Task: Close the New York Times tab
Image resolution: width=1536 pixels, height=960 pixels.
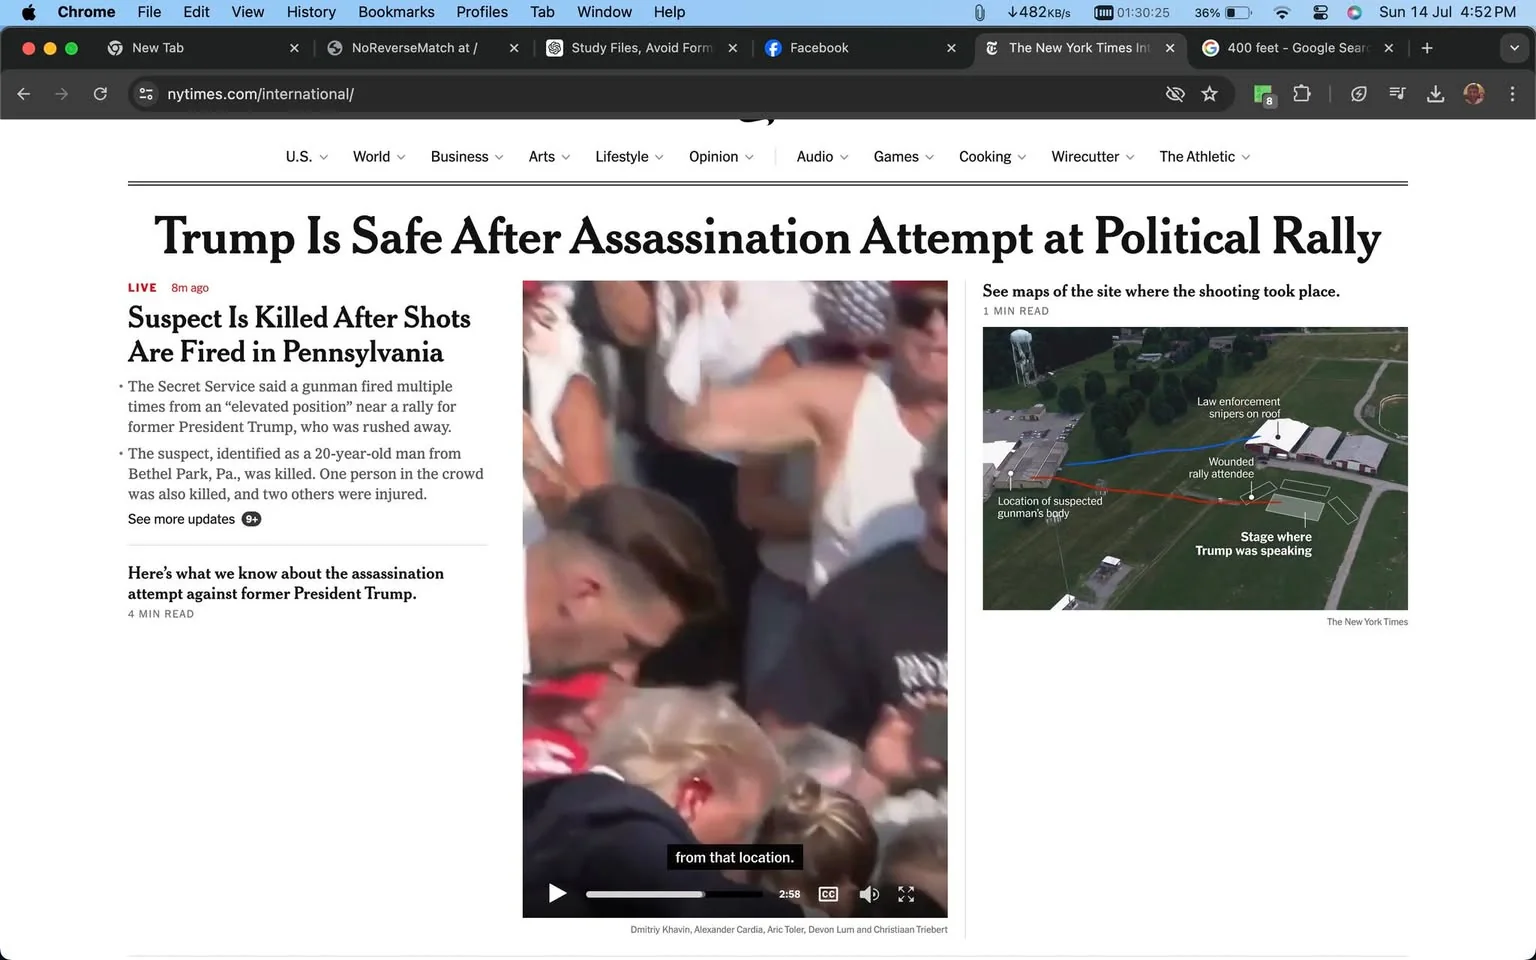Action: pos(1170,48)
